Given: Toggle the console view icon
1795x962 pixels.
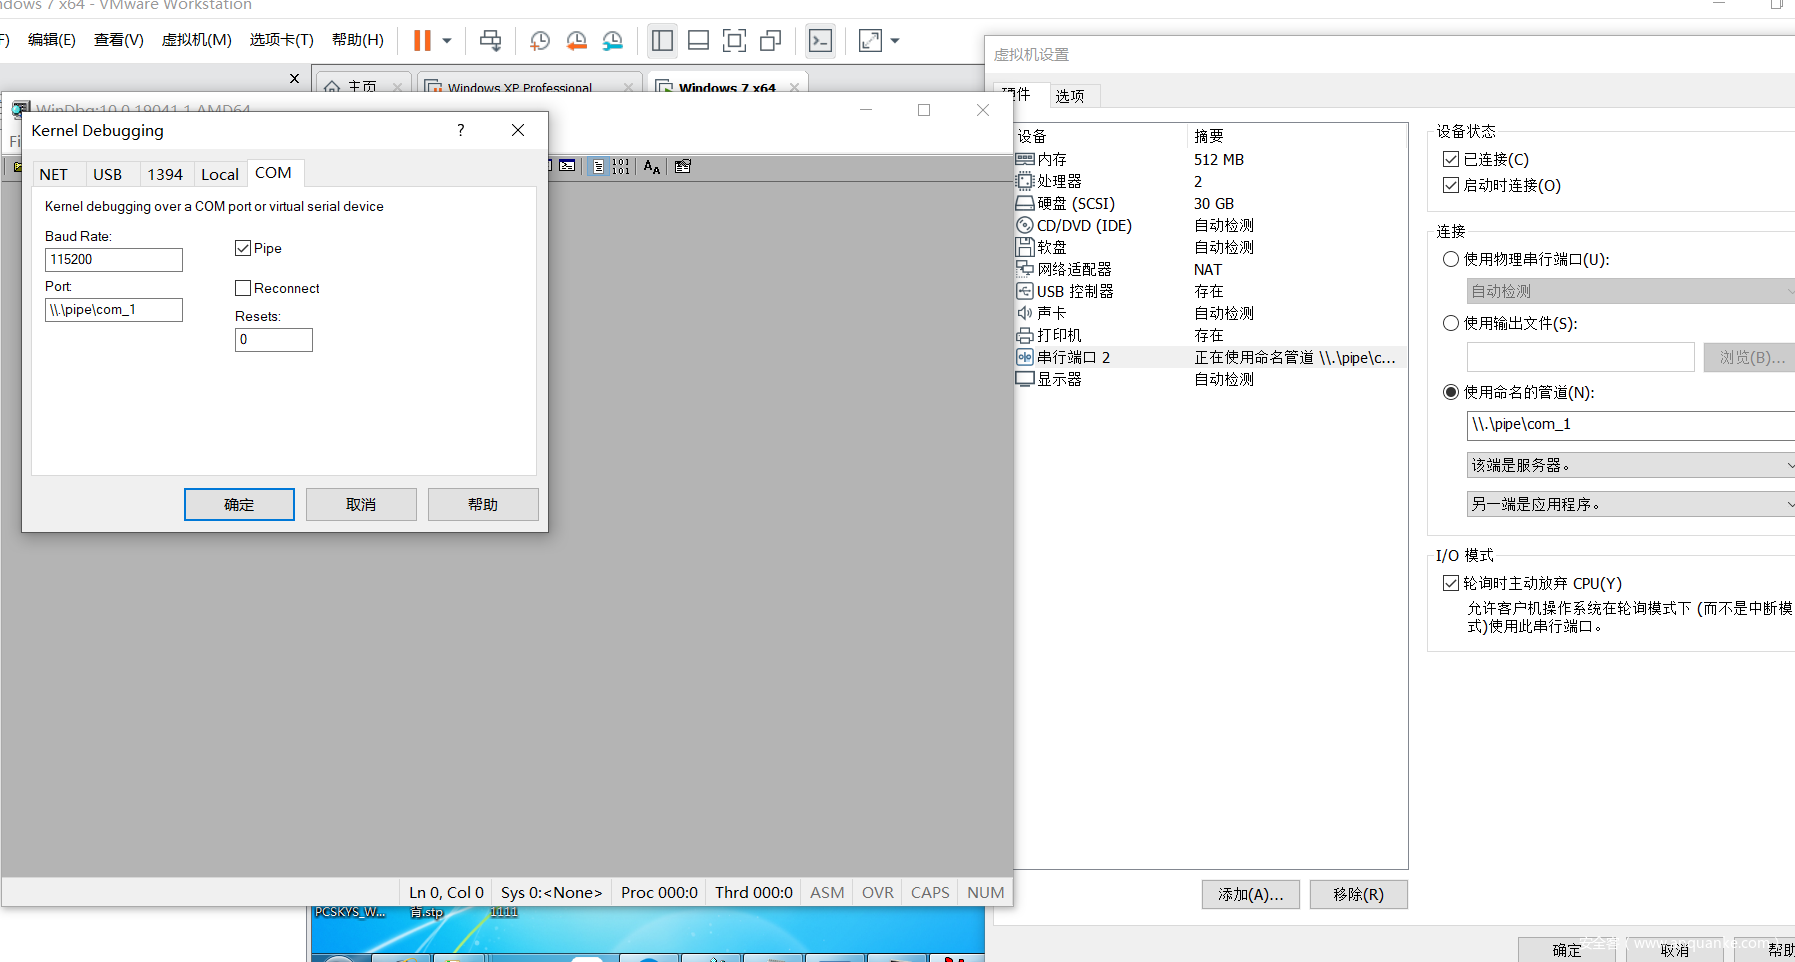Looking at the screenshot, I should [820, 41].
